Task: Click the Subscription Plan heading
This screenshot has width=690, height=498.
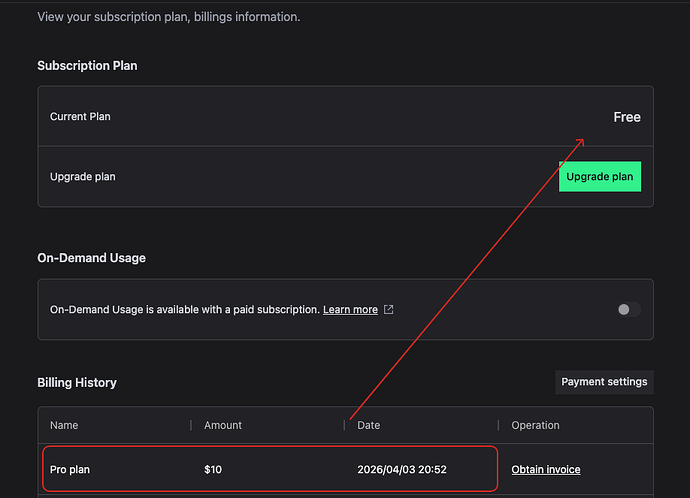Action: [x=87, y=66]
